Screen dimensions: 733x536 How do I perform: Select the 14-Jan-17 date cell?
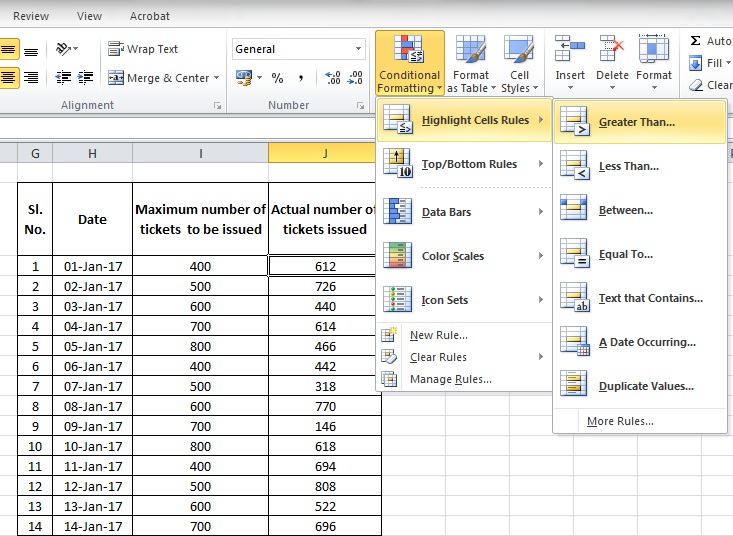(x=93, y=526)
